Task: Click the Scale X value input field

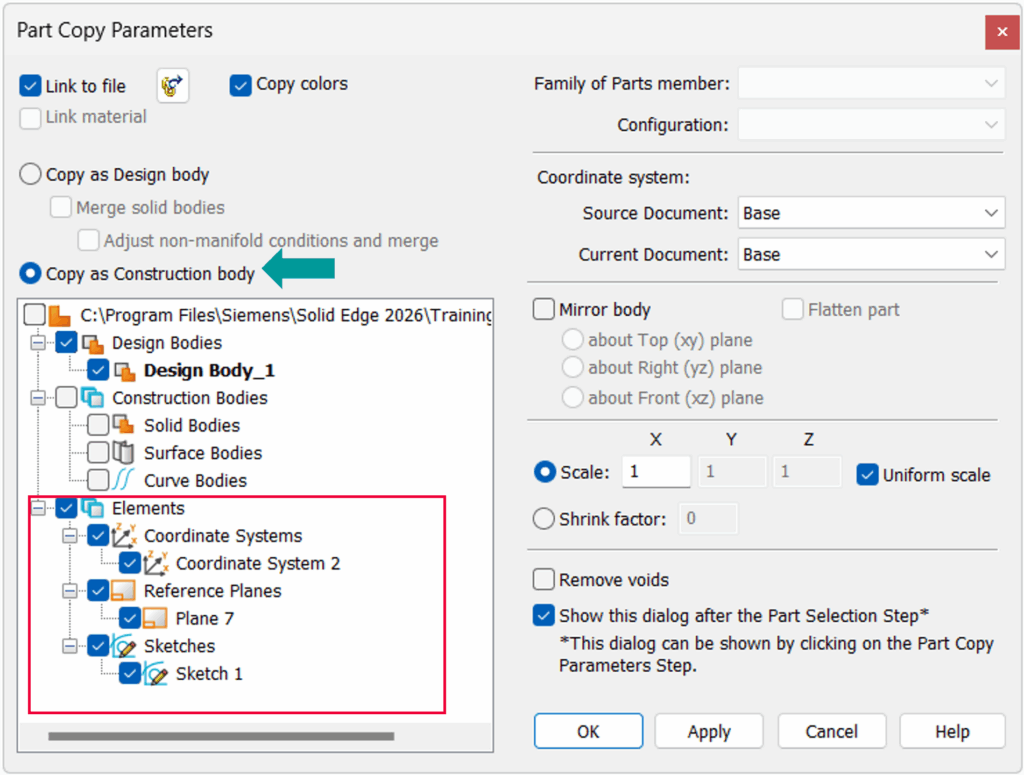Action: click(656, 472)
